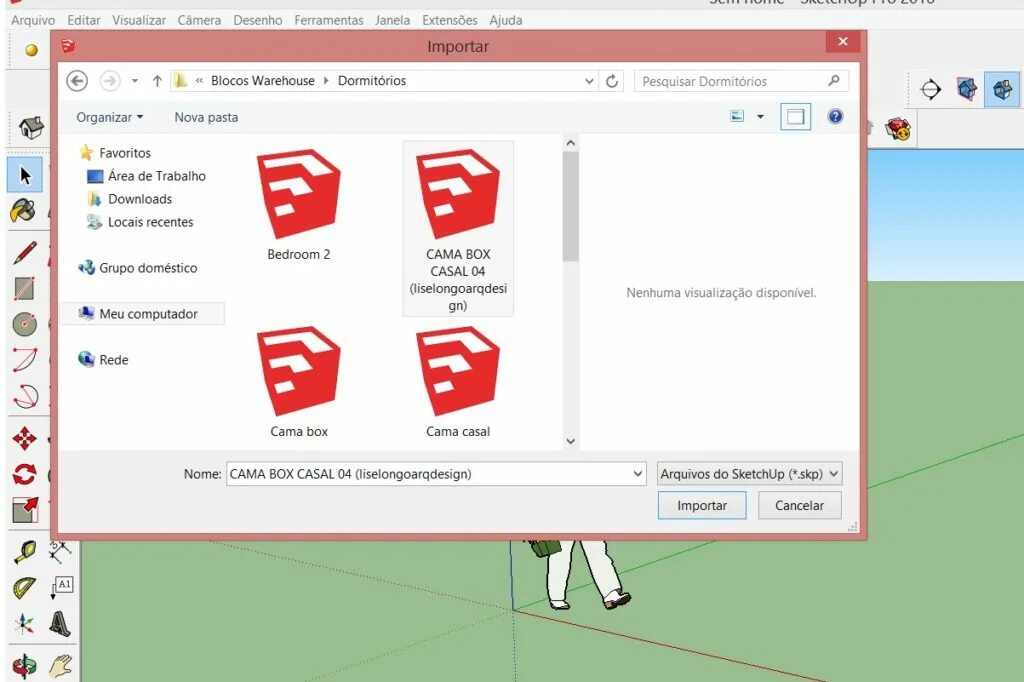Open the Câmera menu
The width and height of the screenshot is (1024, 682).
tap(199, 20)
